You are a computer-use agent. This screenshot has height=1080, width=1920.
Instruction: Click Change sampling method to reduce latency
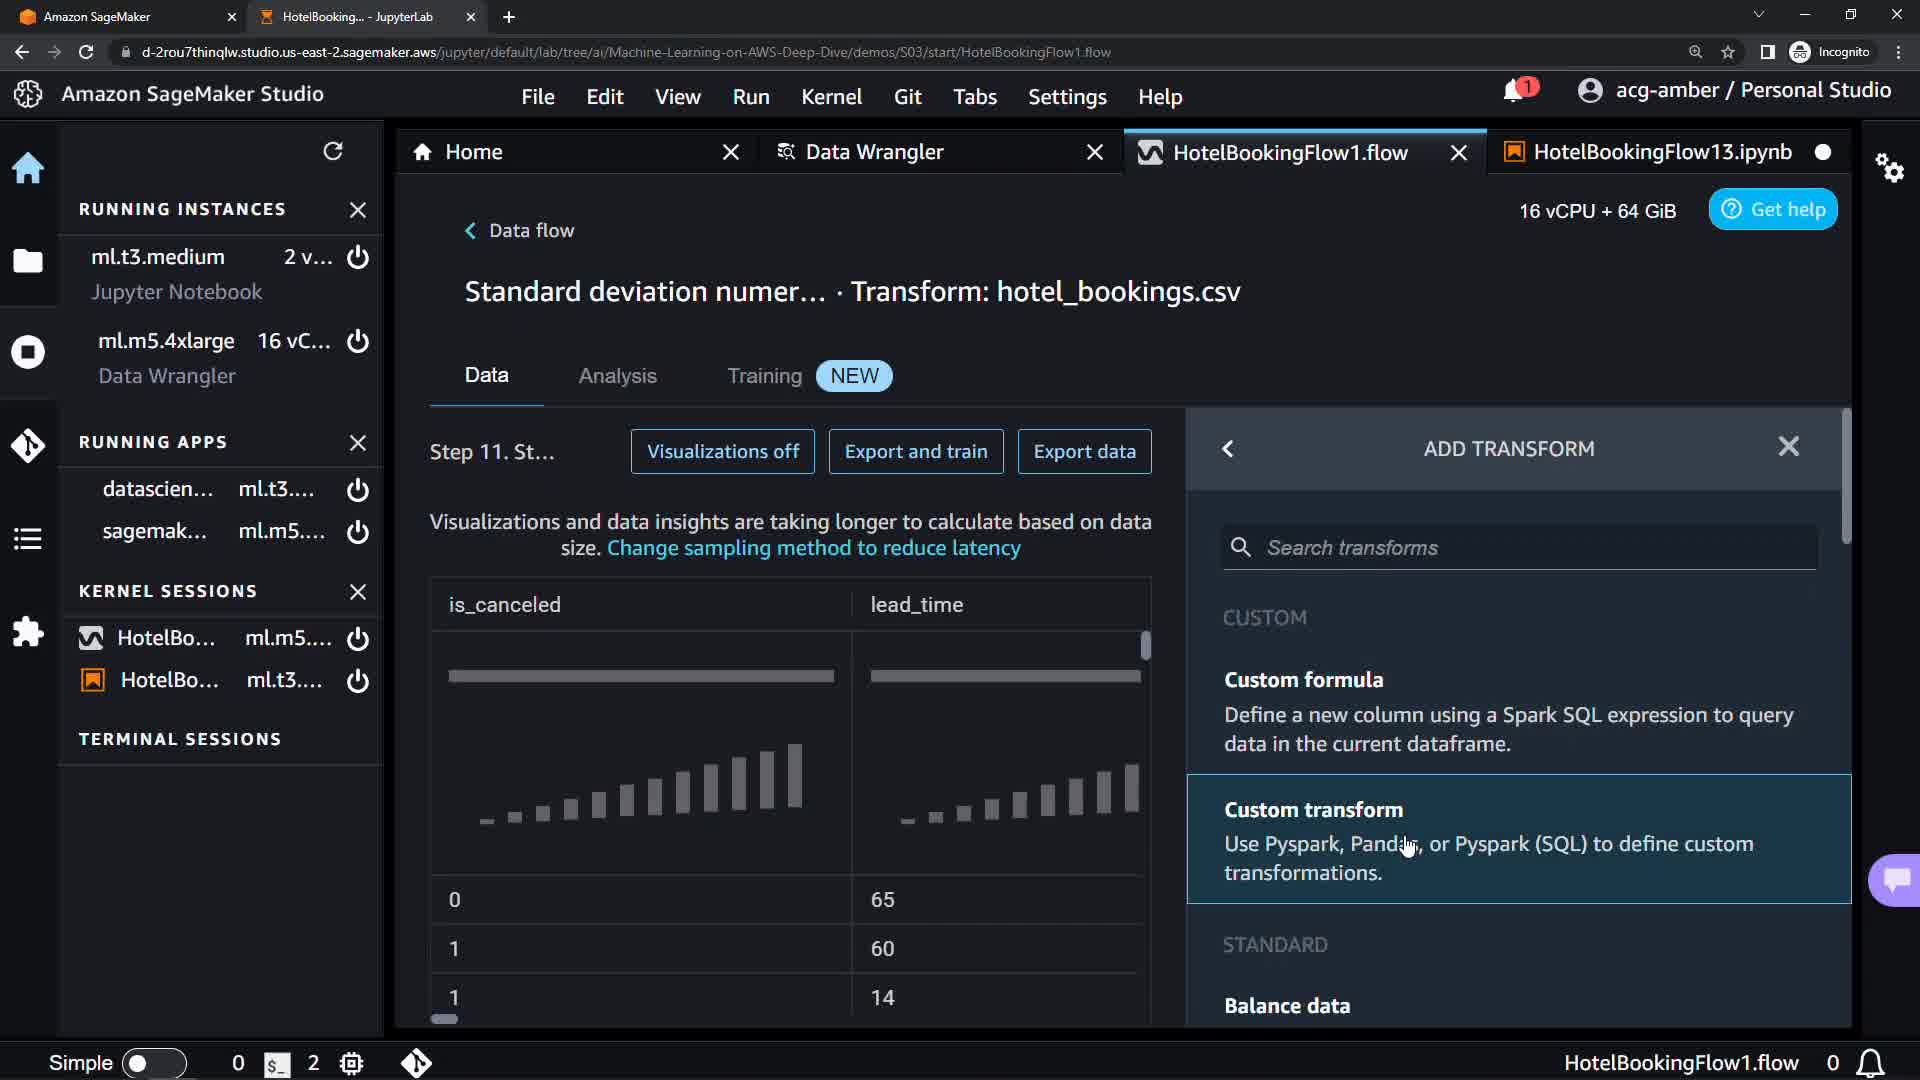tap(813, 549)
